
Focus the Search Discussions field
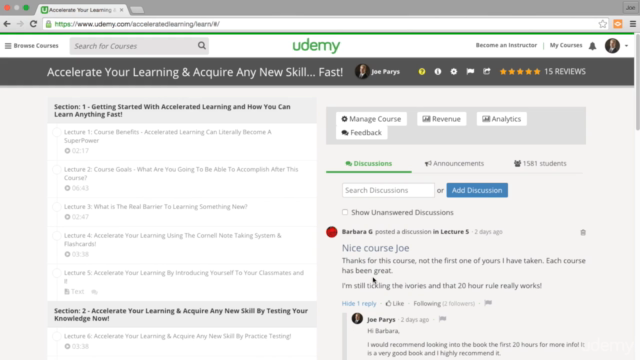pyautogui.click(x=388, y=190)
